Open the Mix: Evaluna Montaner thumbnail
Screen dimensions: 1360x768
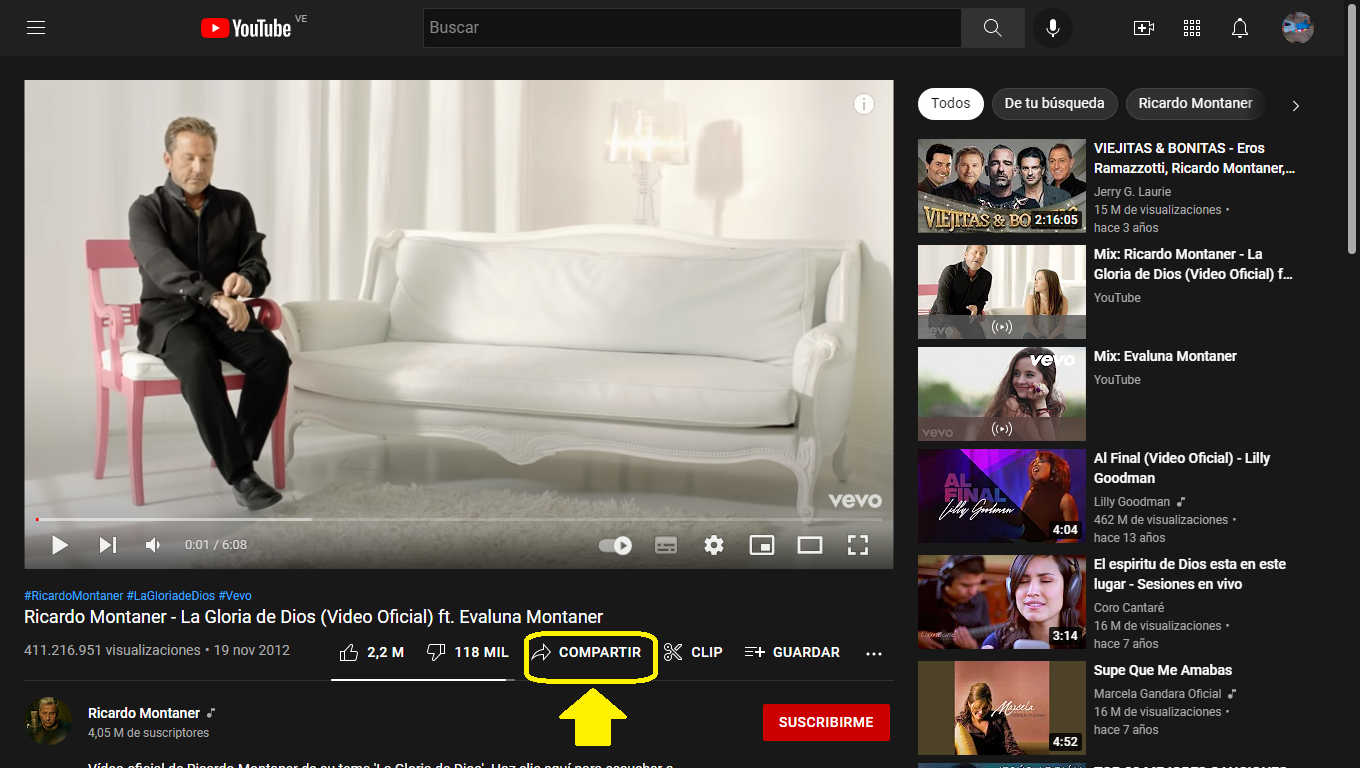point(1002,394)
